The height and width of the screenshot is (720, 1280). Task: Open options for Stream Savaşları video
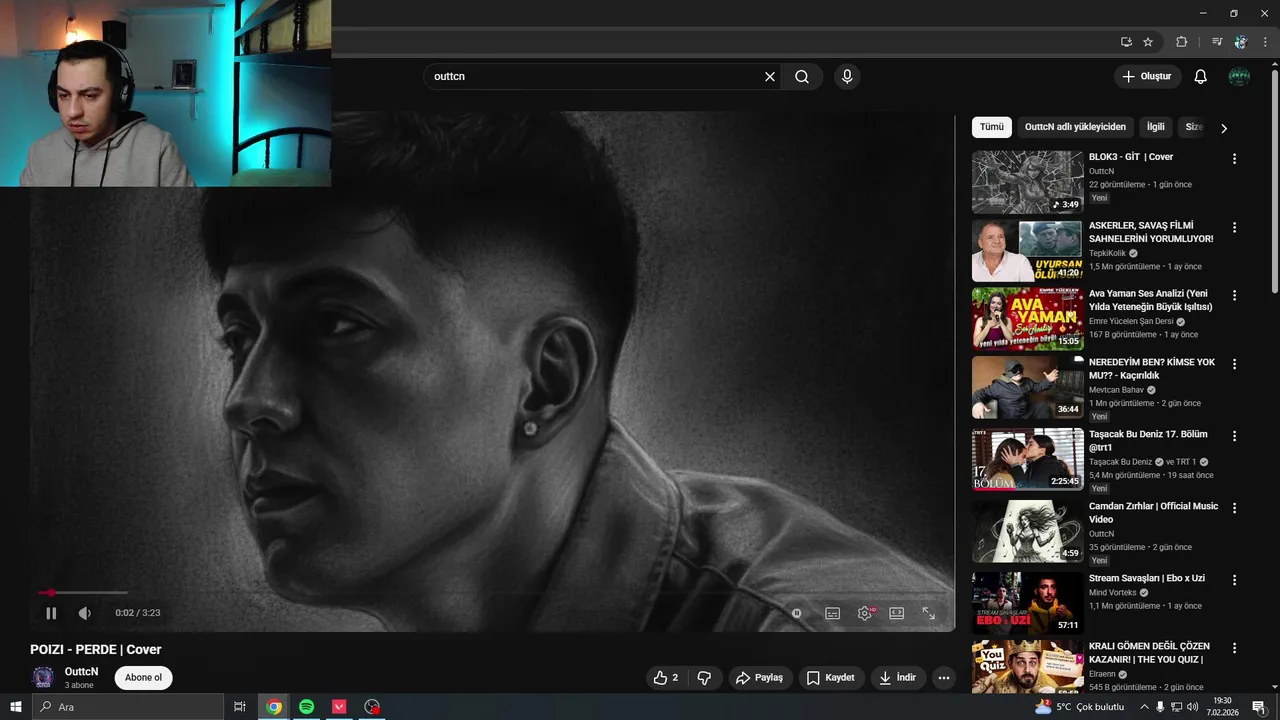point(1234,580)
